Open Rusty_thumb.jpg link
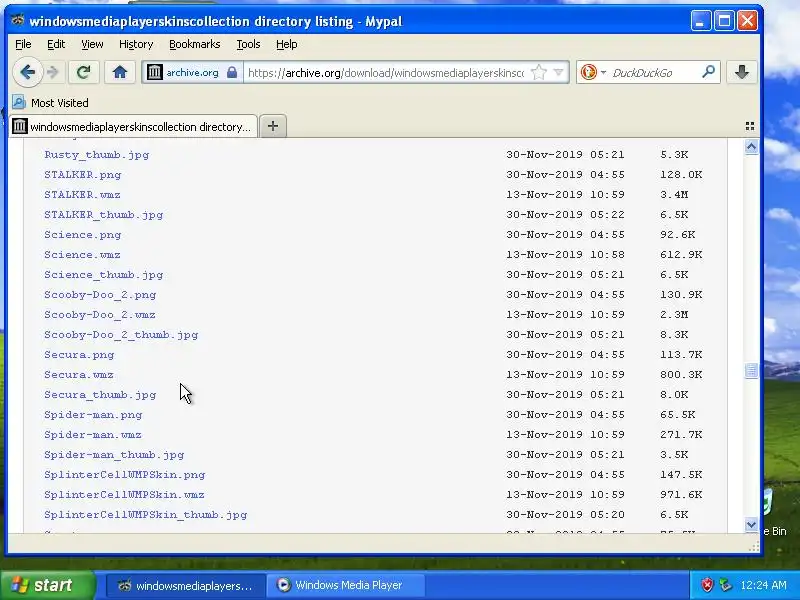 (96, 155)
